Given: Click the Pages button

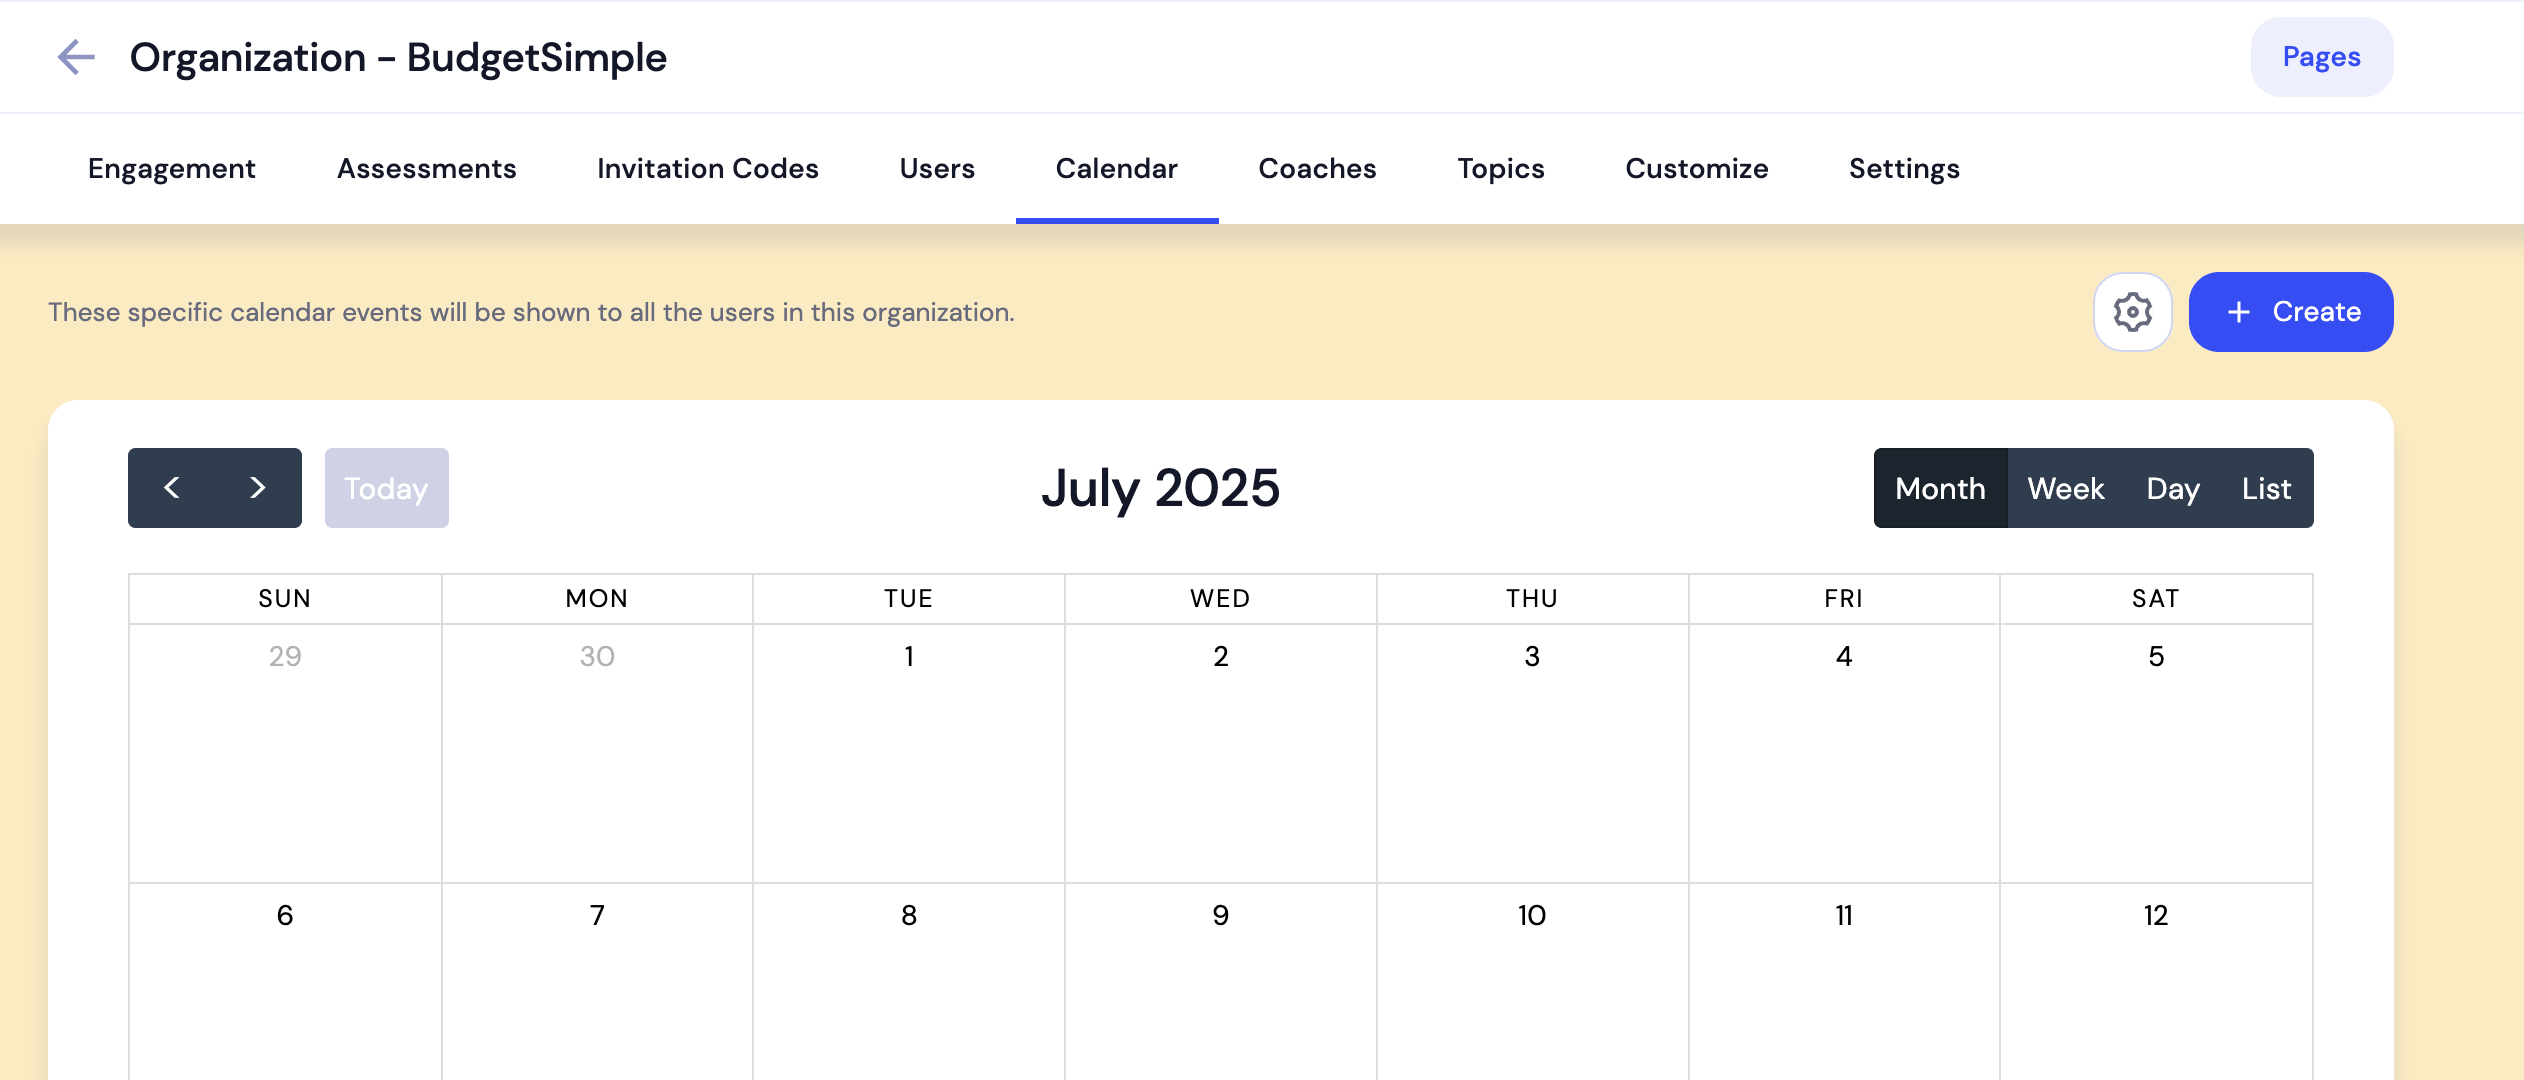Looking at the screenshot, I should click(x=2322, y=57).
